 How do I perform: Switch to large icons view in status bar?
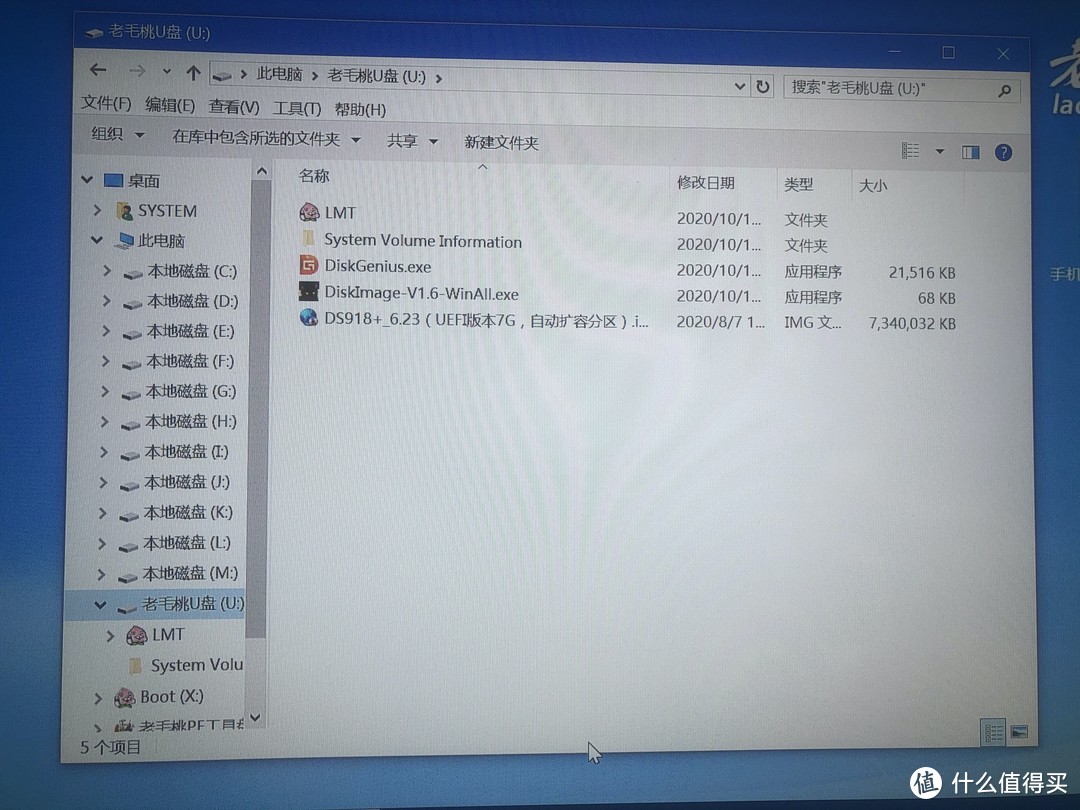[1019, 732]
